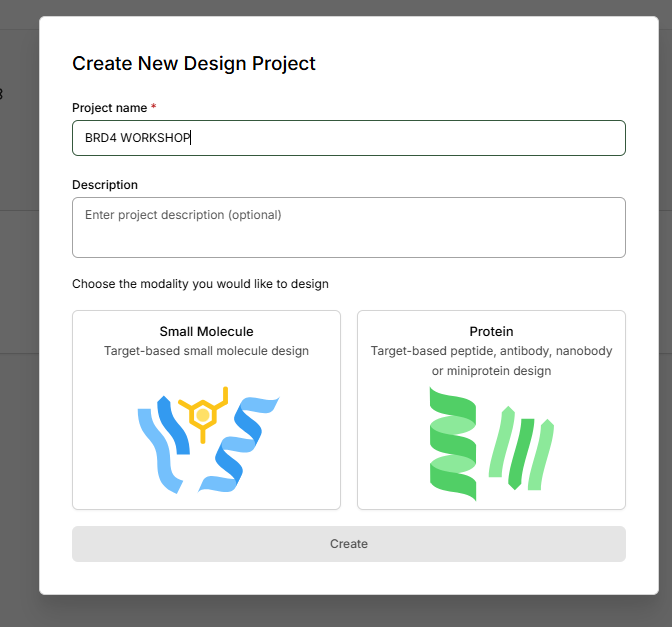The width and height of the screenshot is (672, 627).
Task: Click the blue S-shaped ribbon right of the ligand
Action: tap(240, 444)
